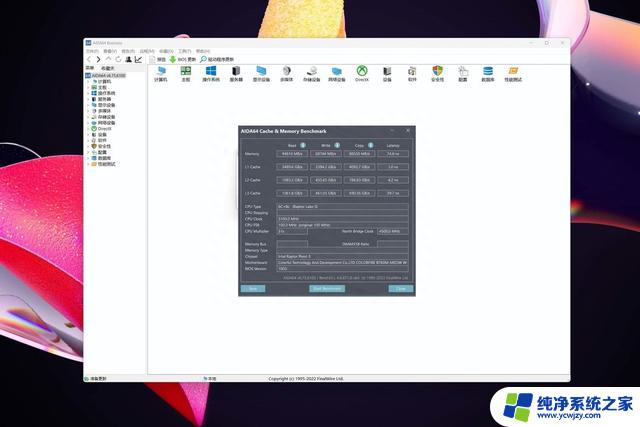Open the 查看 menu
Image resolution: width=640 pixels, height=427 pixels.
(x=110, y=51)
